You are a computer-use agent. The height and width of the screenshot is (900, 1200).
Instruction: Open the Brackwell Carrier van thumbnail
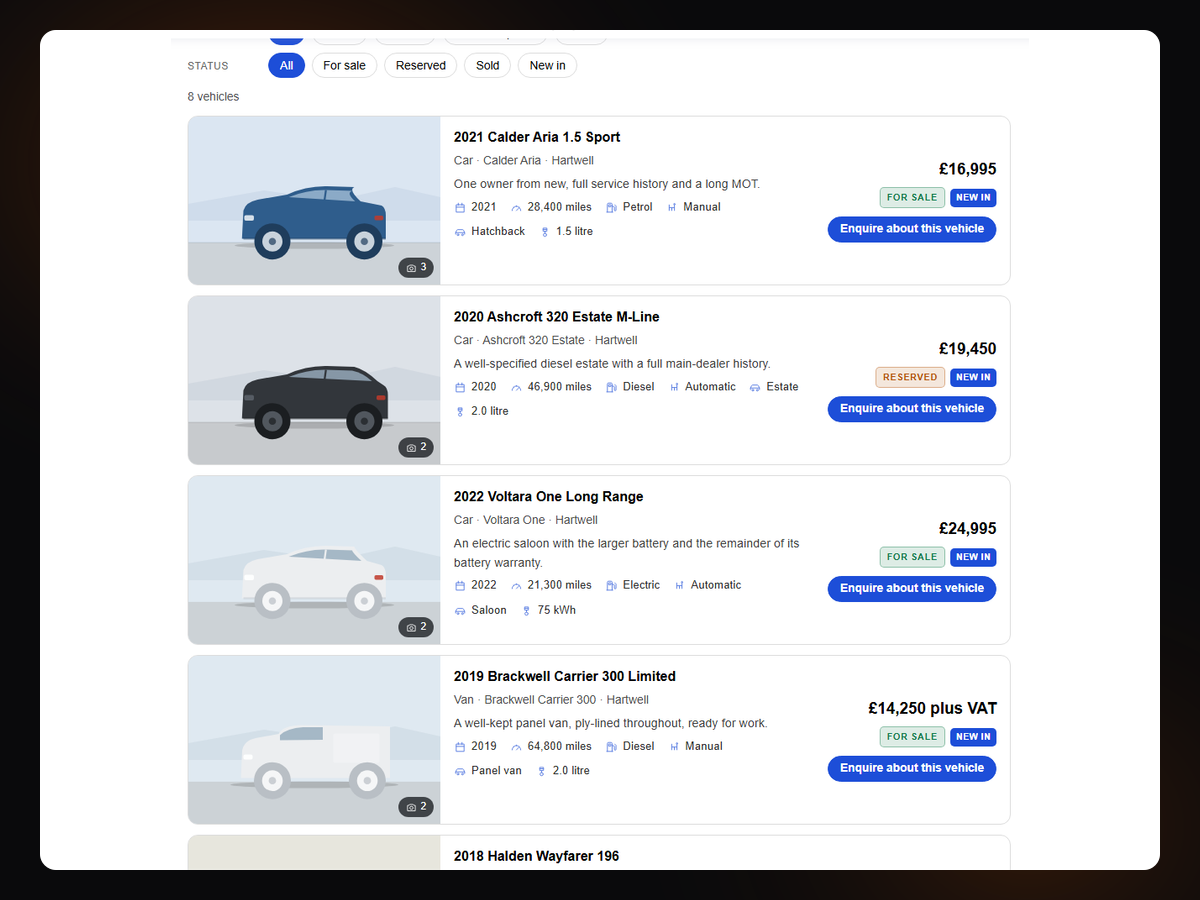click(x=314, y=740)
